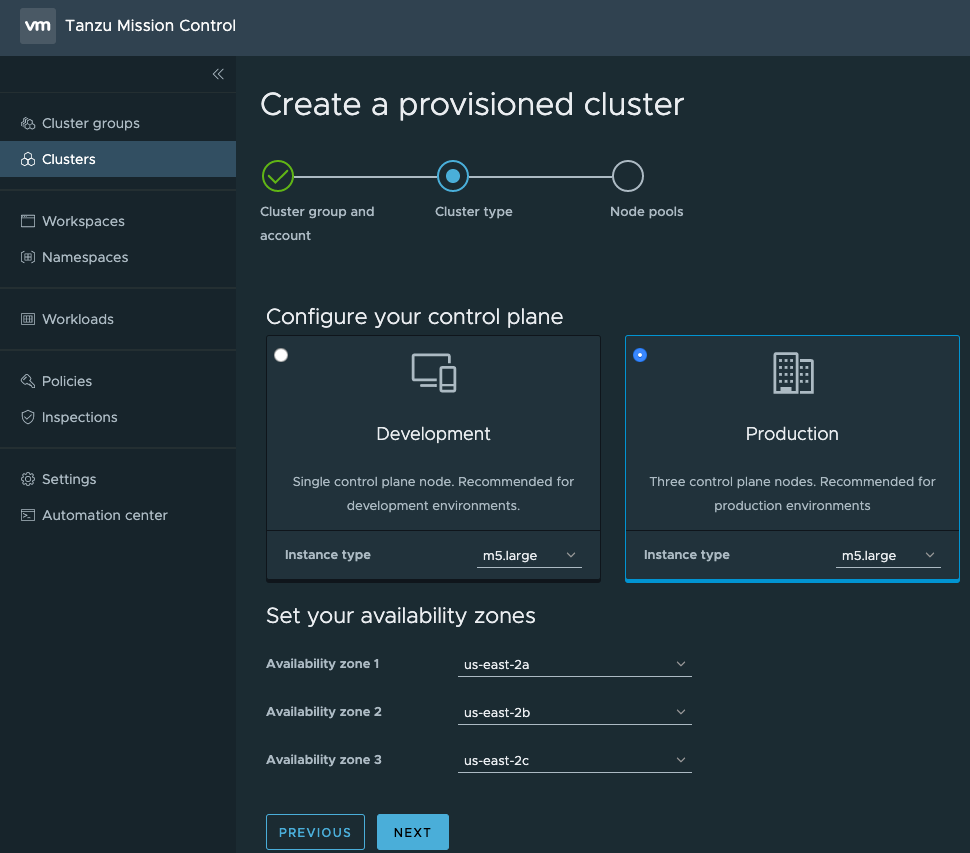Open Automation center menu item
This screenshot has height=853, width=970.
pyautogui.click(x=104, y=515)
